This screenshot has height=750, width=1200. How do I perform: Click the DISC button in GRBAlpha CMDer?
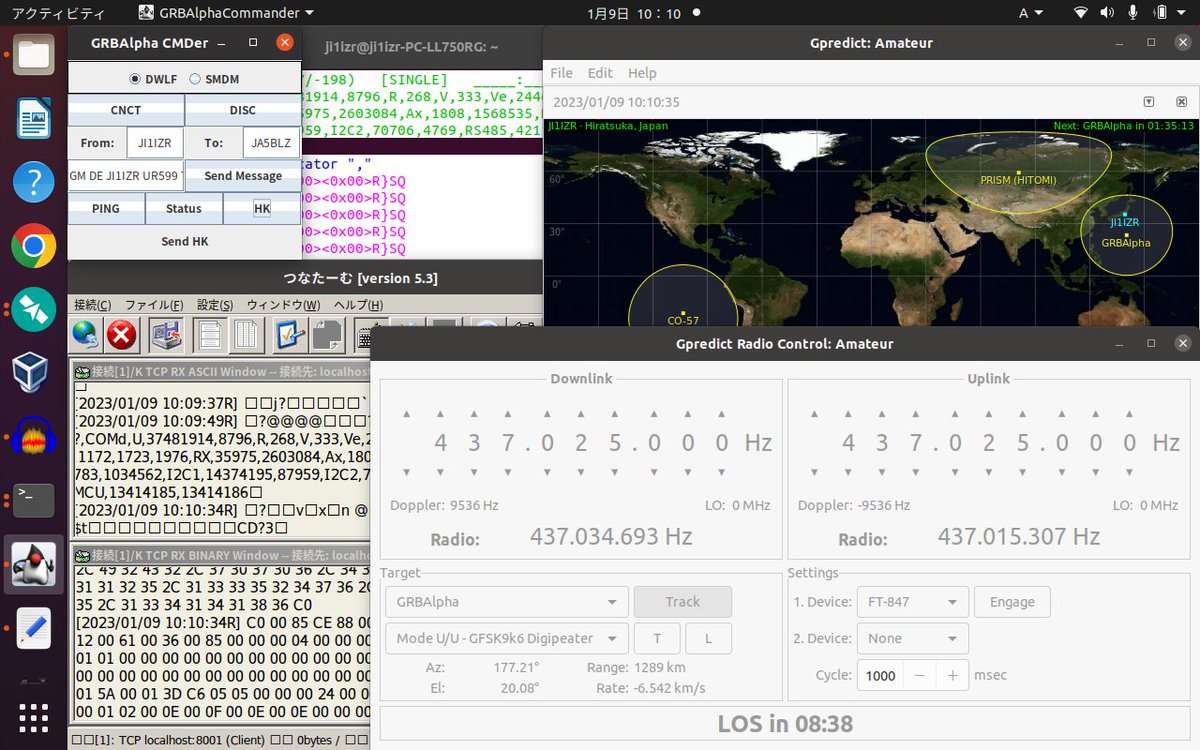point(243,110)
